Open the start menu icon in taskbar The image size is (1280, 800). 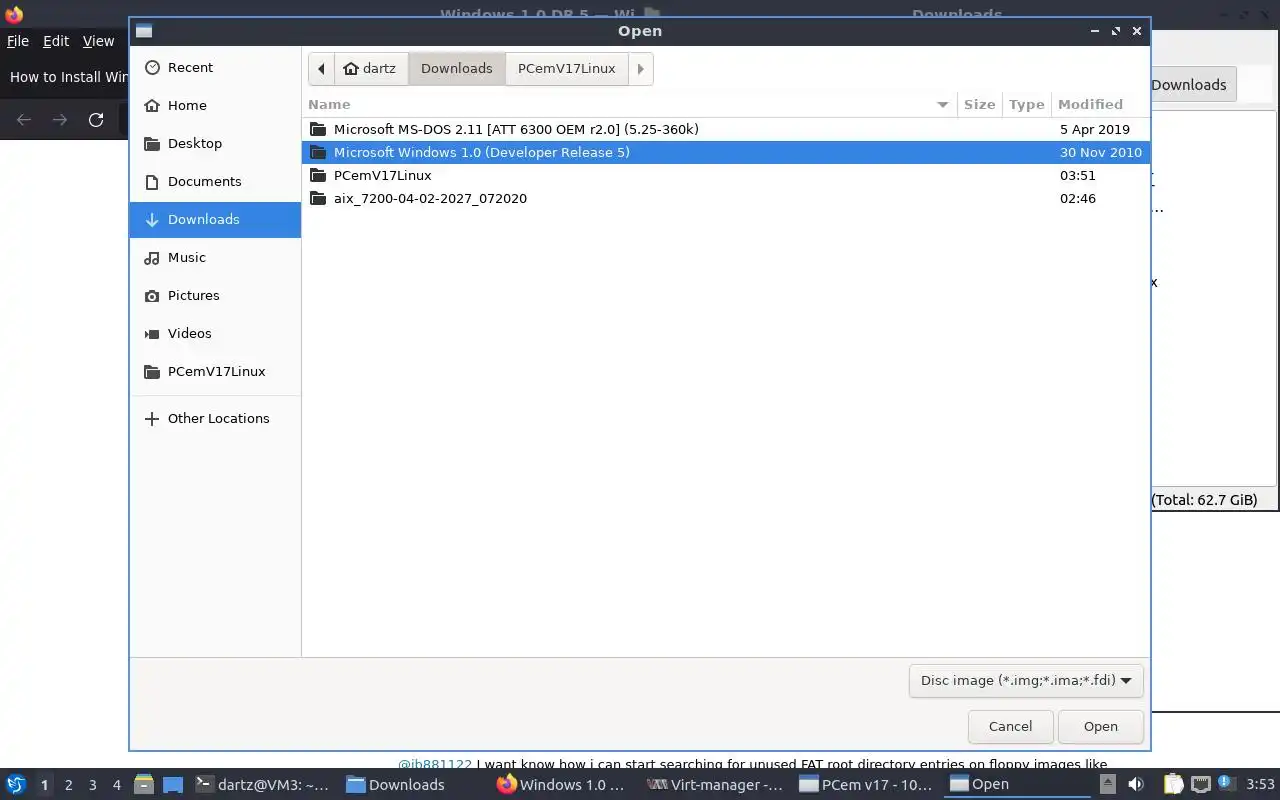coord(15,785)
